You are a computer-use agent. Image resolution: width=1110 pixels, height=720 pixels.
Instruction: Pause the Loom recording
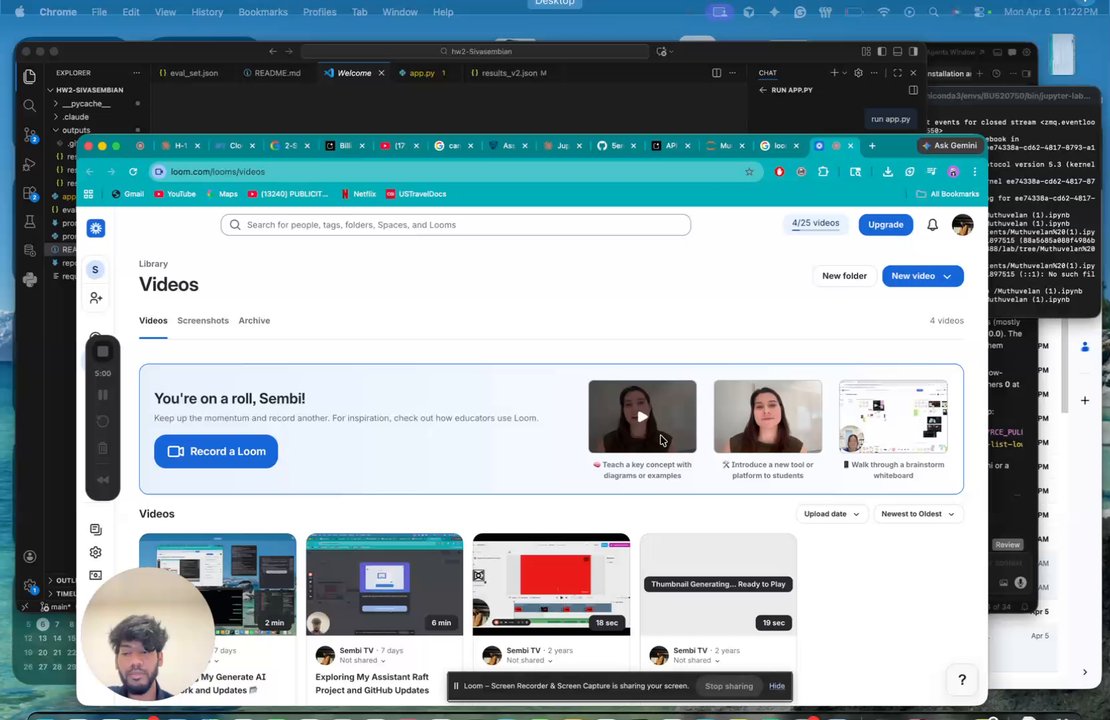click(103, 395)
